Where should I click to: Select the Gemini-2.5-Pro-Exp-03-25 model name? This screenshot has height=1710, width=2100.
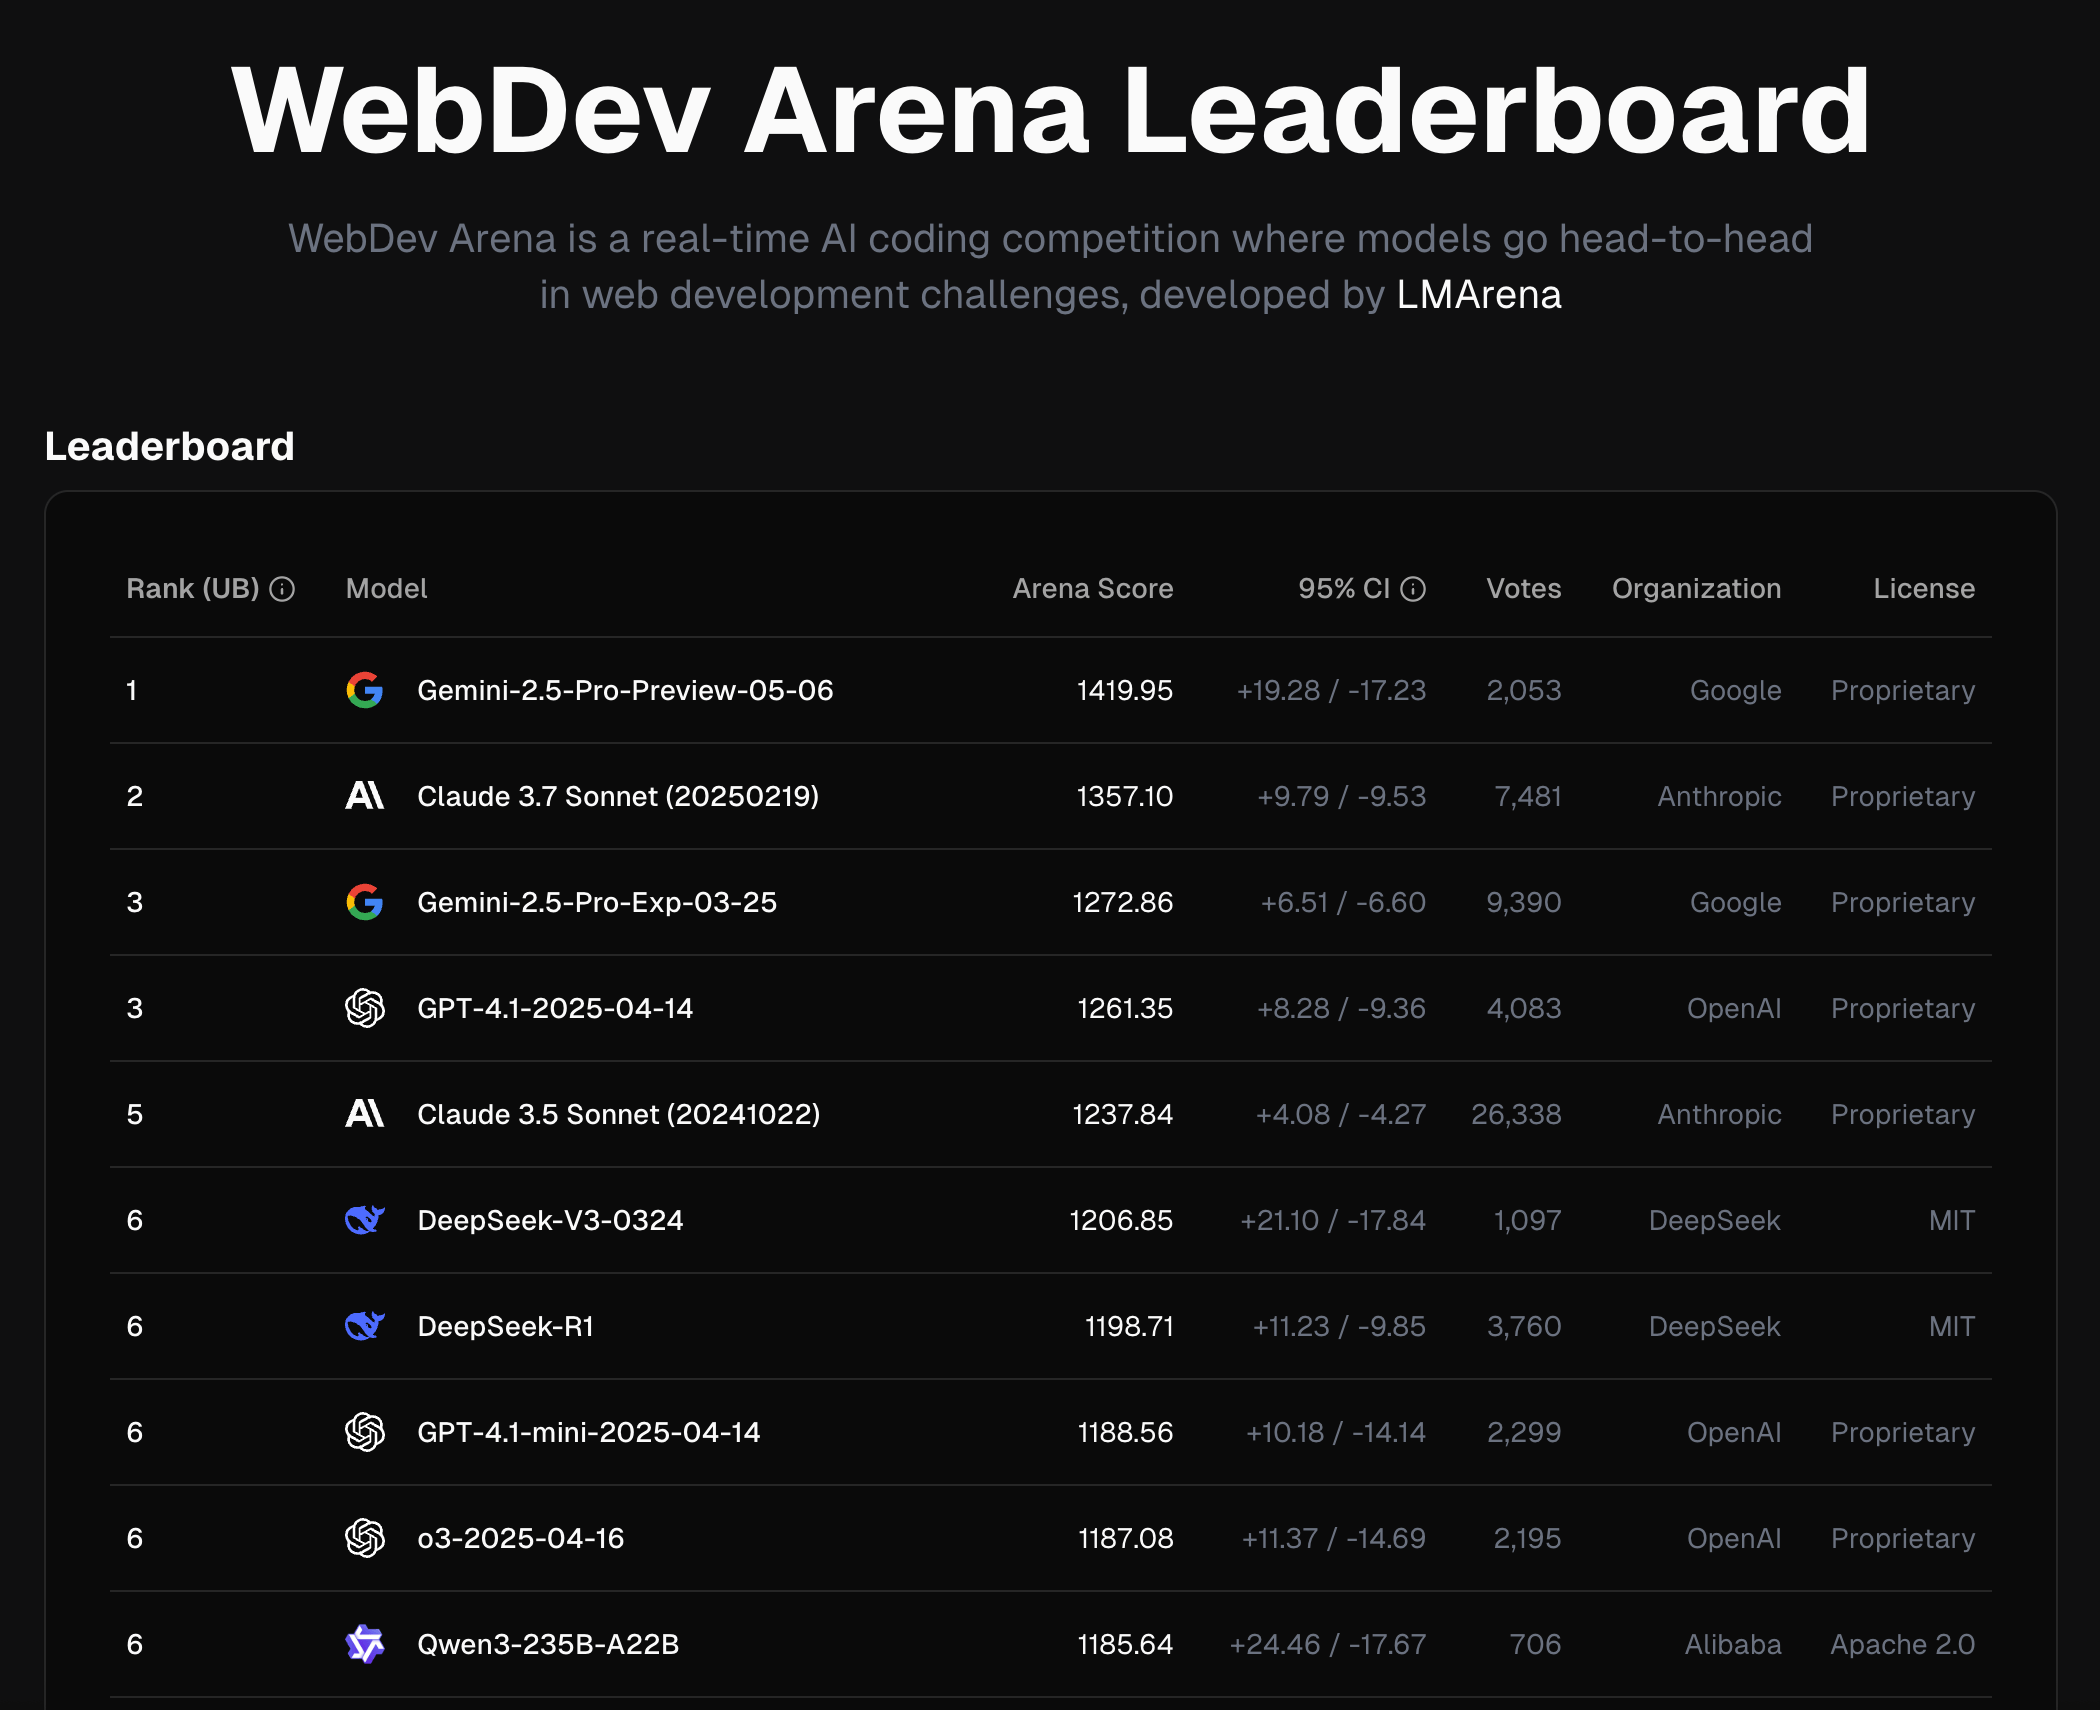coord(597,902)
